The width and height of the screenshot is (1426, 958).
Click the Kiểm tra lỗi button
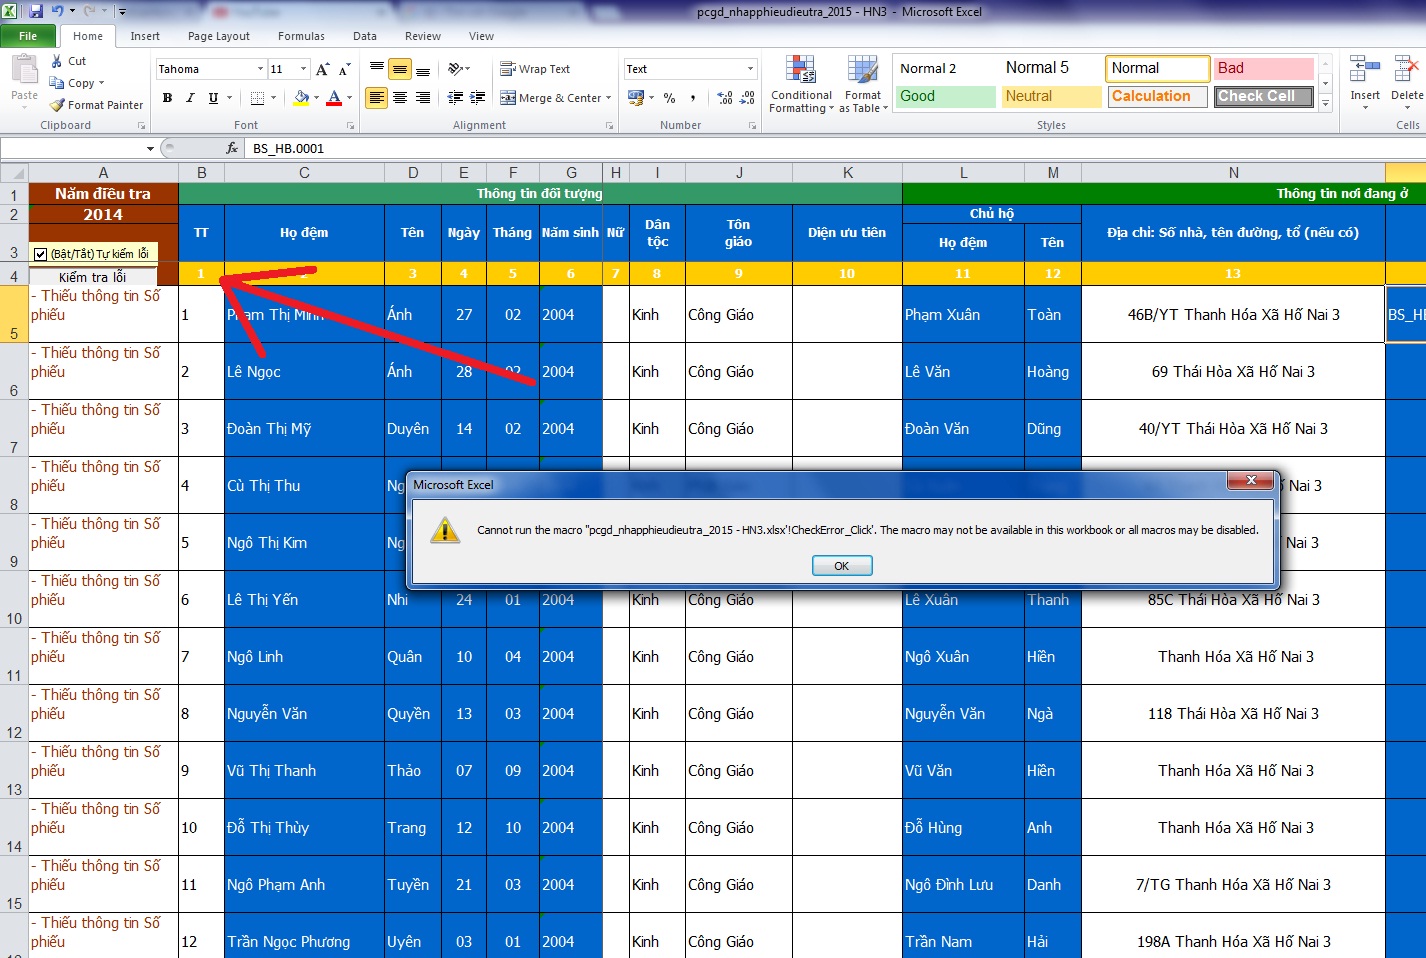[92, 277]
